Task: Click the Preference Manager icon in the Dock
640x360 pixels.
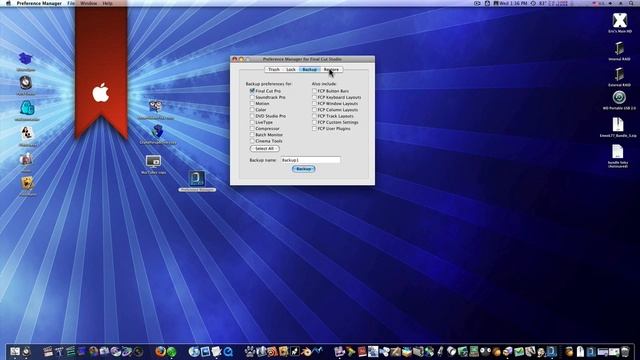Action: 551,351
